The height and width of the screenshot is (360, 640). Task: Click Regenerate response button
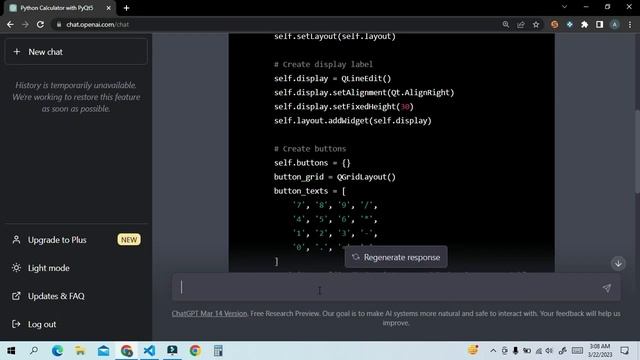(396, 257)
